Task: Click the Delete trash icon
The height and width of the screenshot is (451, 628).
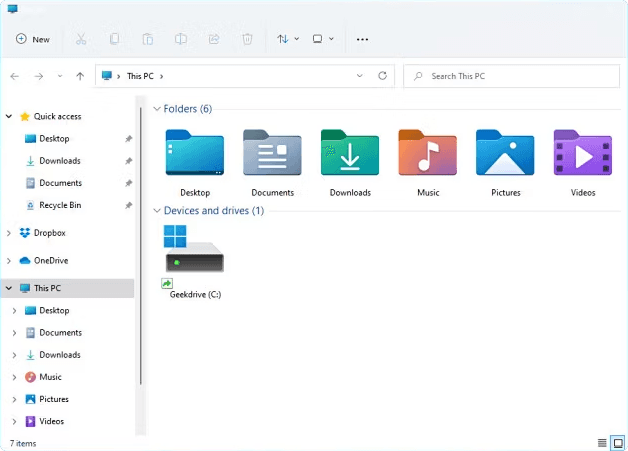Action: click(x=247, y=39)
